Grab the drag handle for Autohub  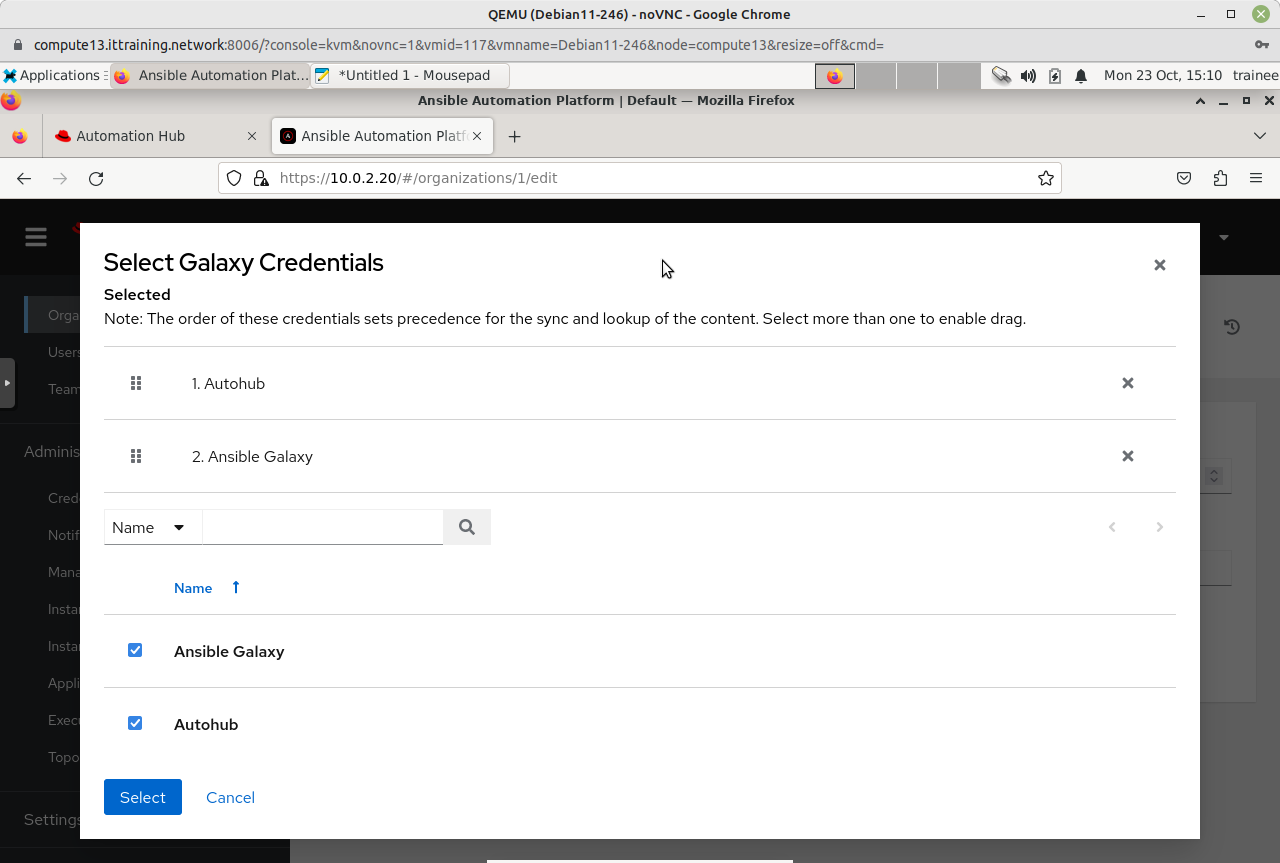(x=136, y=383)
